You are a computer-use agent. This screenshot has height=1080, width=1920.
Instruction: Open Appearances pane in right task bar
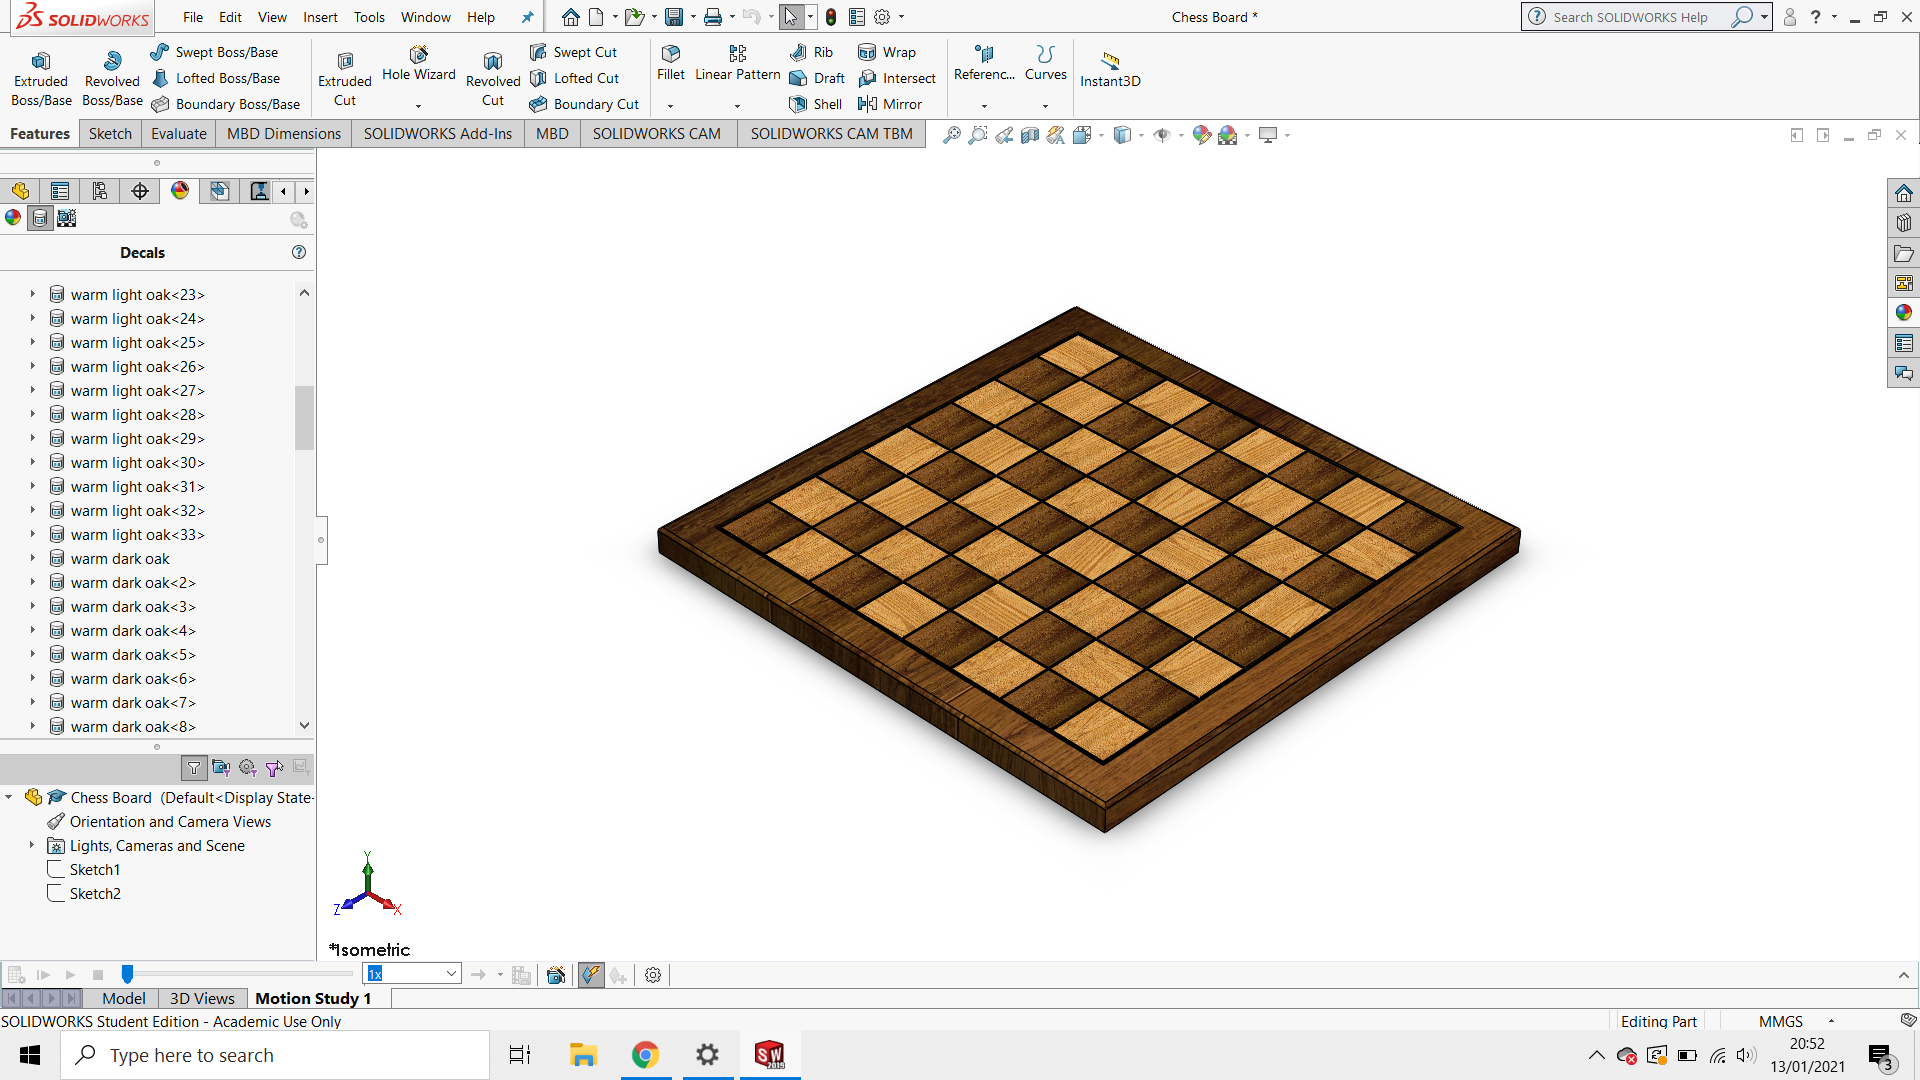point(1903,313)
